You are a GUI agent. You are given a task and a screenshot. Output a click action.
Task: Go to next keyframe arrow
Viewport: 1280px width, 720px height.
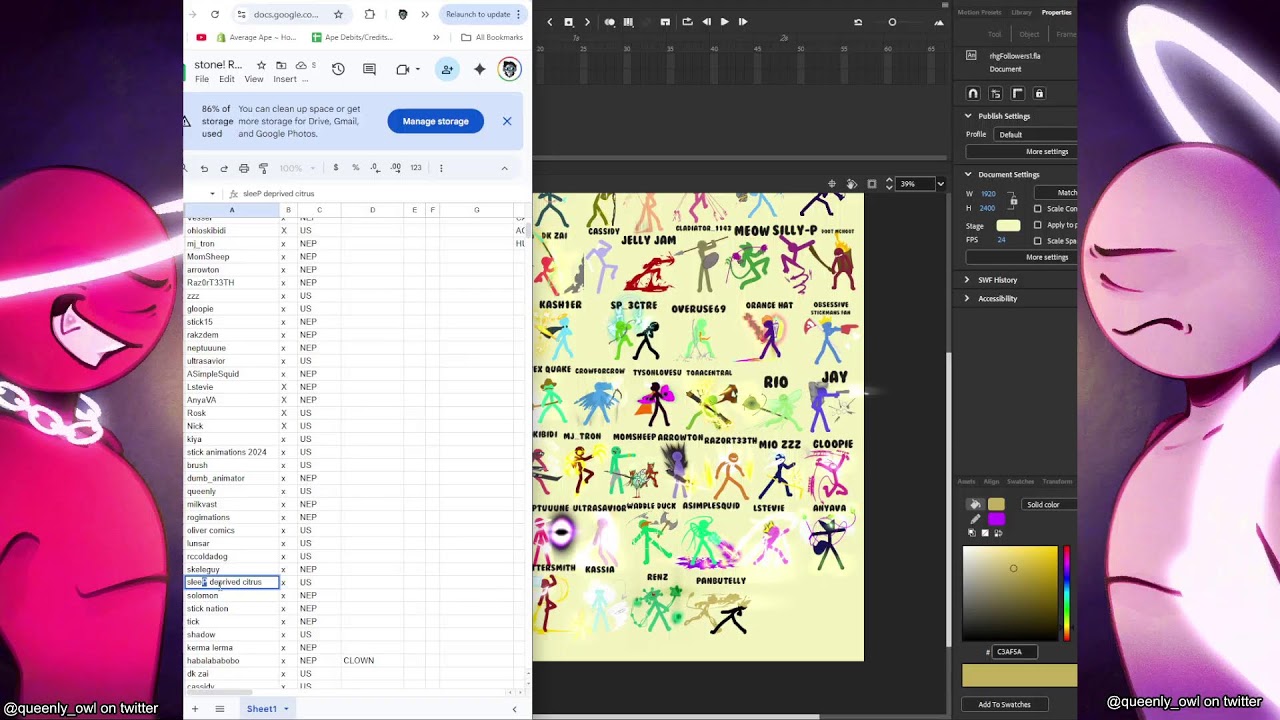[587, 22]
